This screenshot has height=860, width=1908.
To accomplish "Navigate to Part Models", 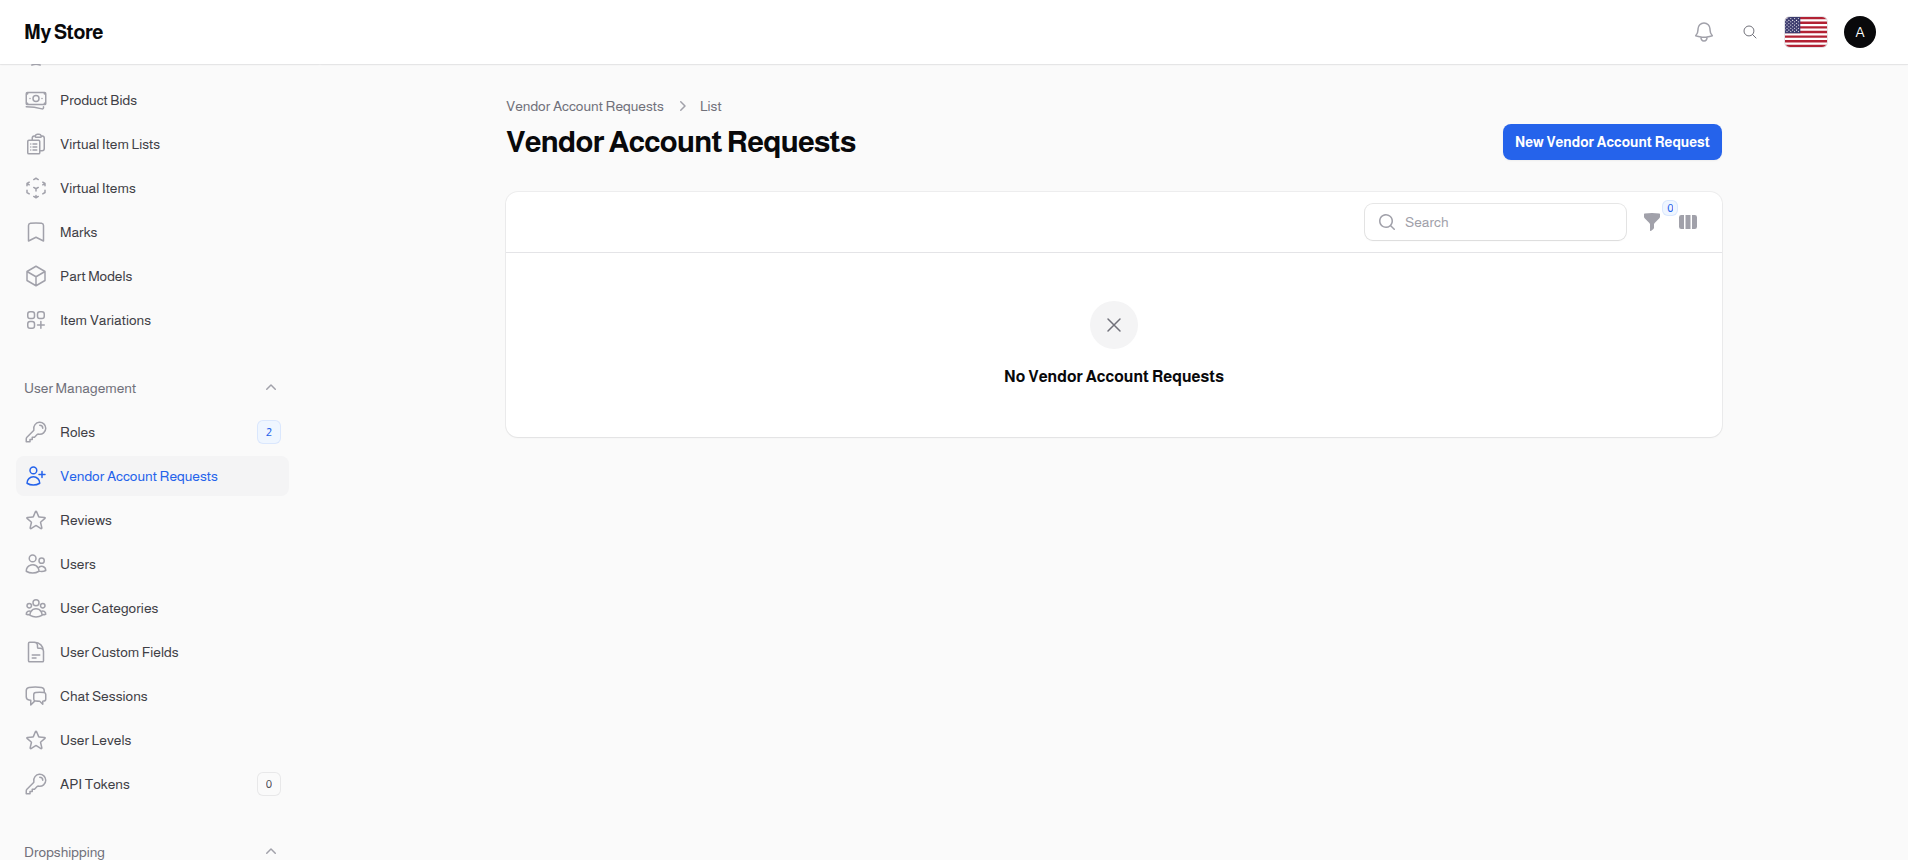I will click(152, 276).
